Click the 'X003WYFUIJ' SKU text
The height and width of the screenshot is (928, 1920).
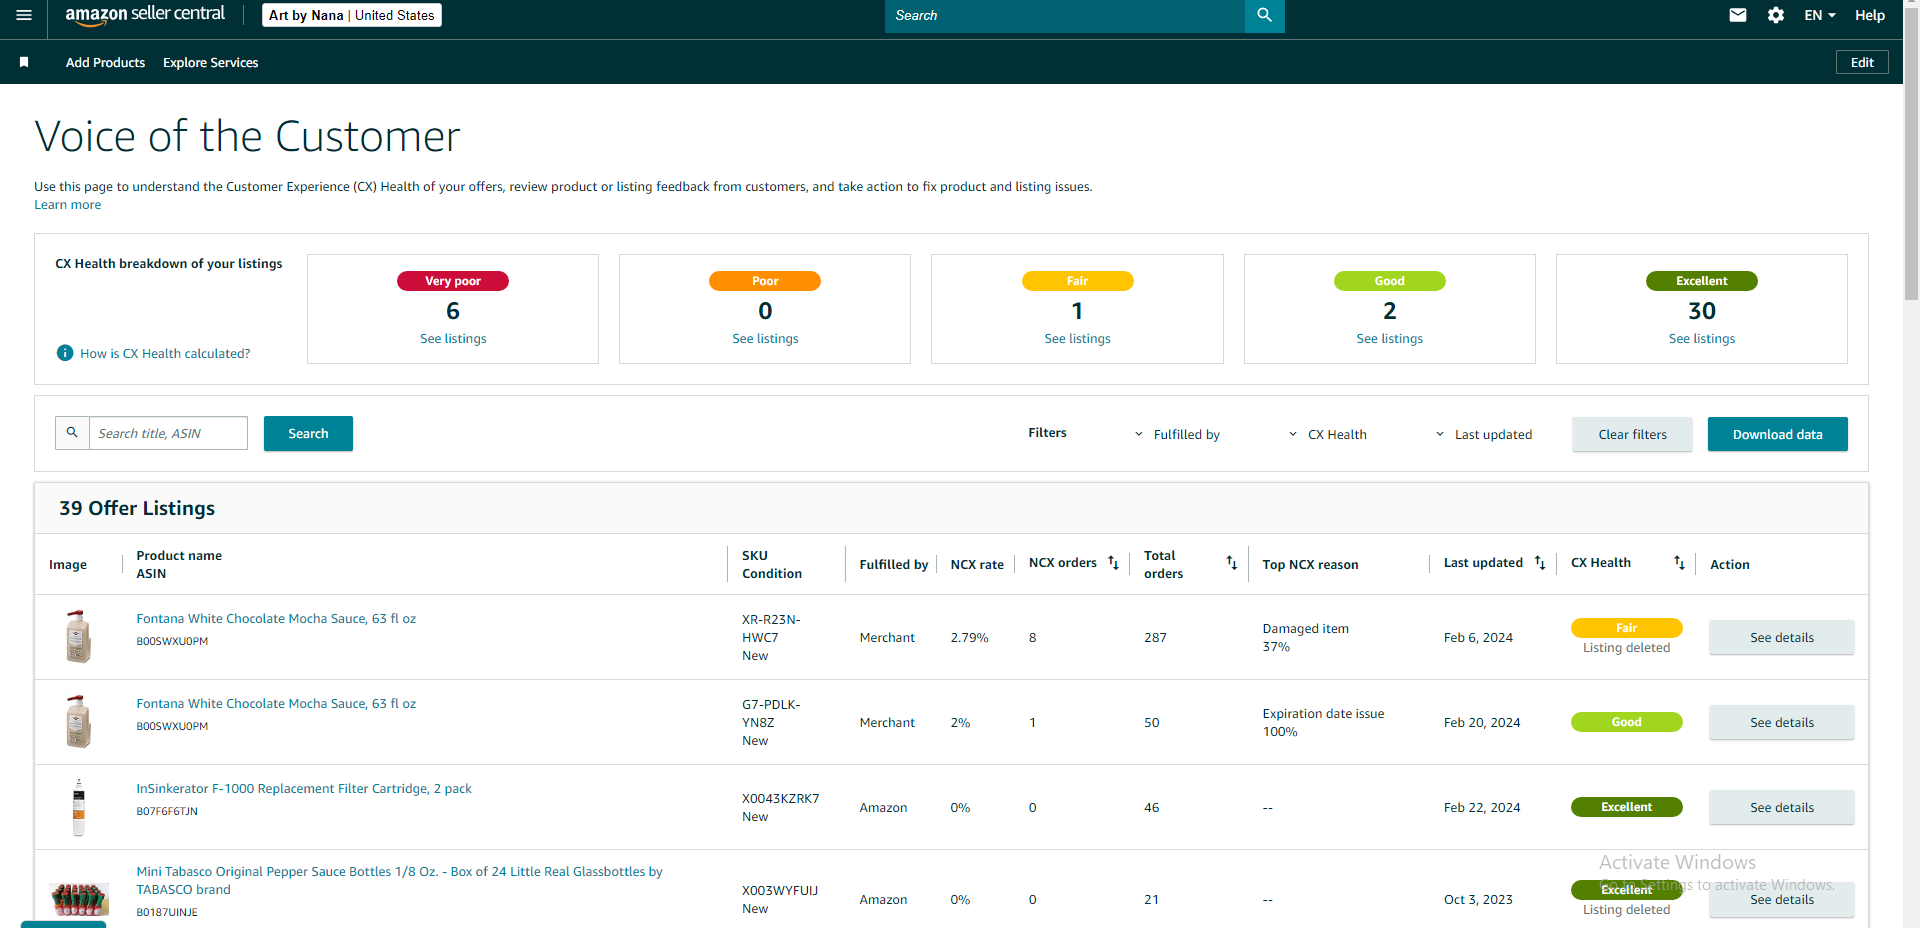(x=780, y=891)
